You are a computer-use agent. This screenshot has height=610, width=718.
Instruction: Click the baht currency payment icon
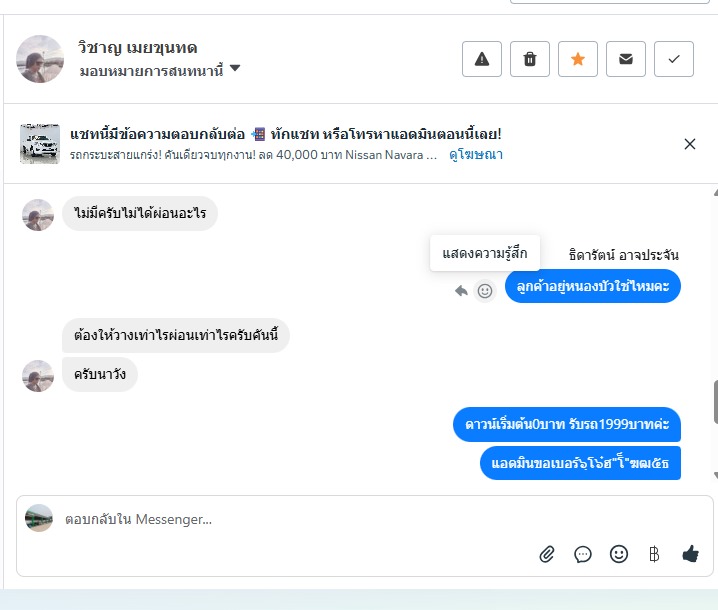click(x=654, y=553)
